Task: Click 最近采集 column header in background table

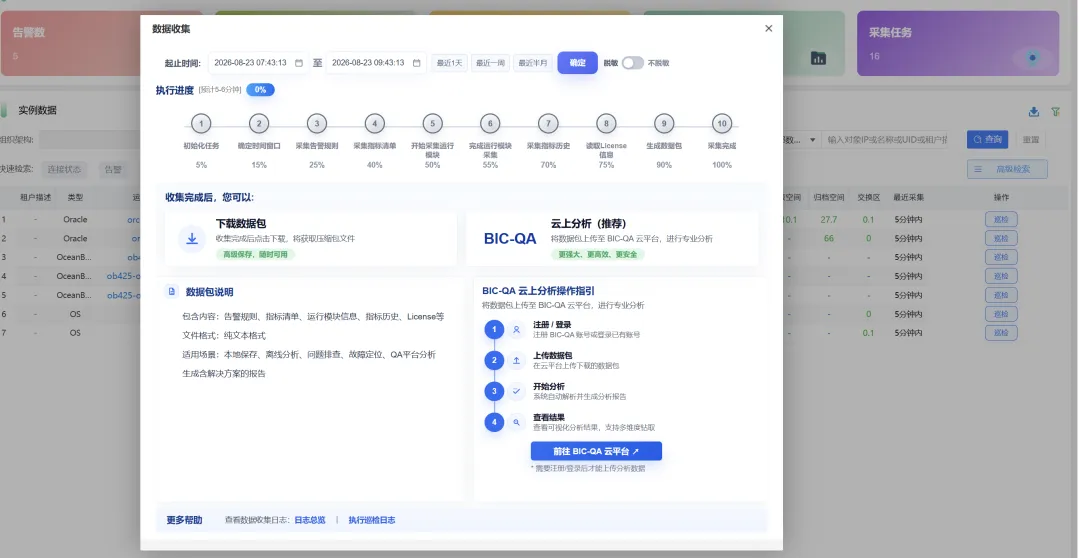Action: 908,197
